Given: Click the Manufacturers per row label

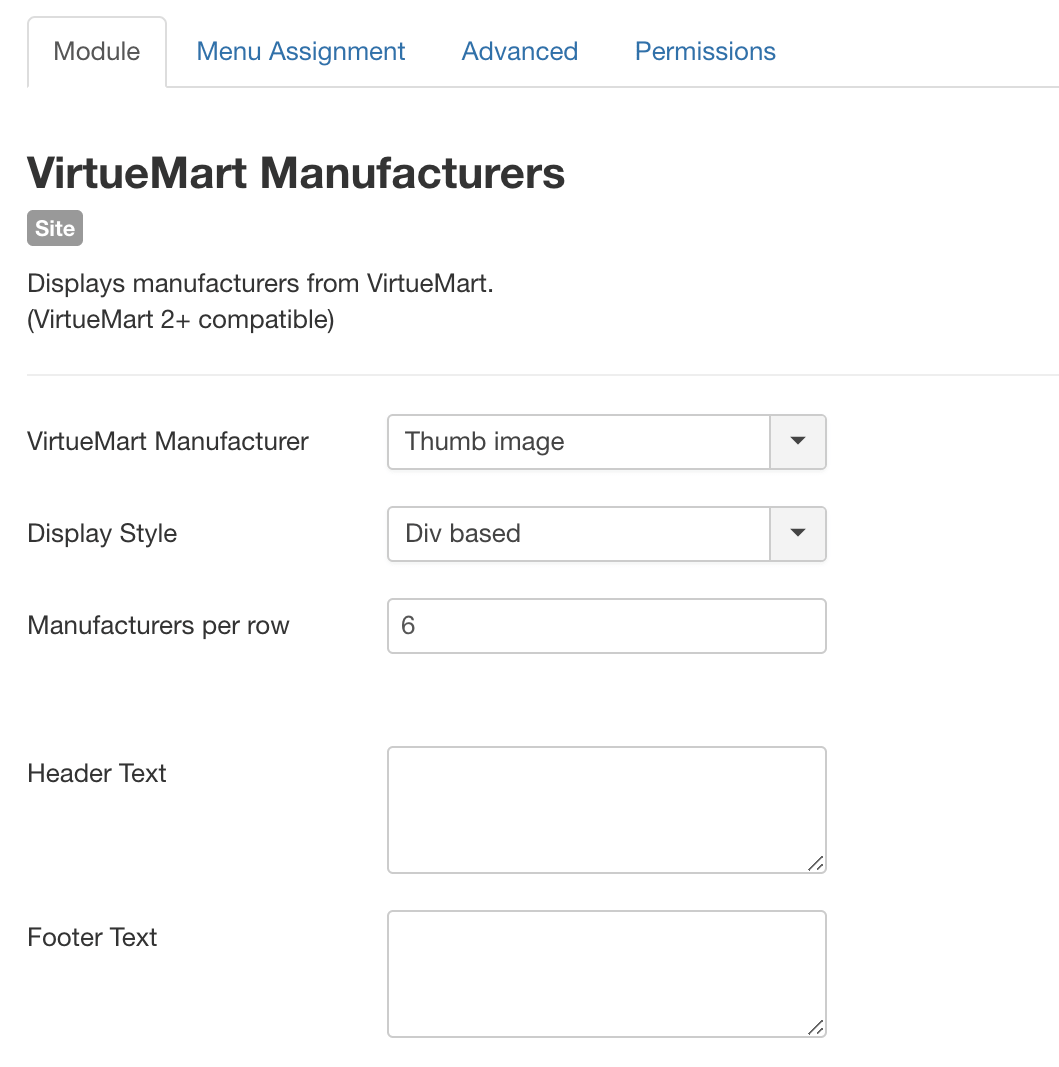Looking at the screenshot, I should point(159,625).
